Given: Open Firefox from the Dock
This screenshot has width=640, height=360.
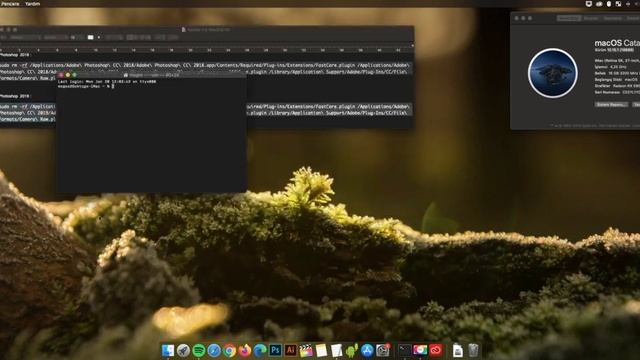Looking at the screenshot, I should [x=245, y=350].
